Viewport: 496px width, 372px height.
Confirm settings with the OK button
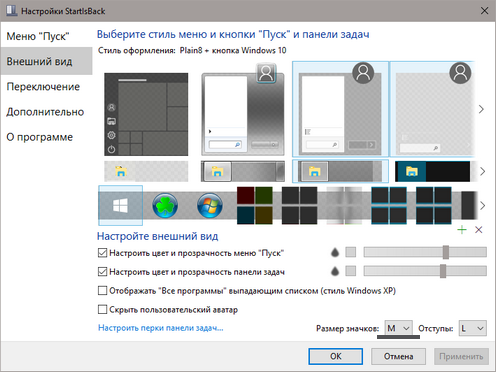[x=336, y=356]
